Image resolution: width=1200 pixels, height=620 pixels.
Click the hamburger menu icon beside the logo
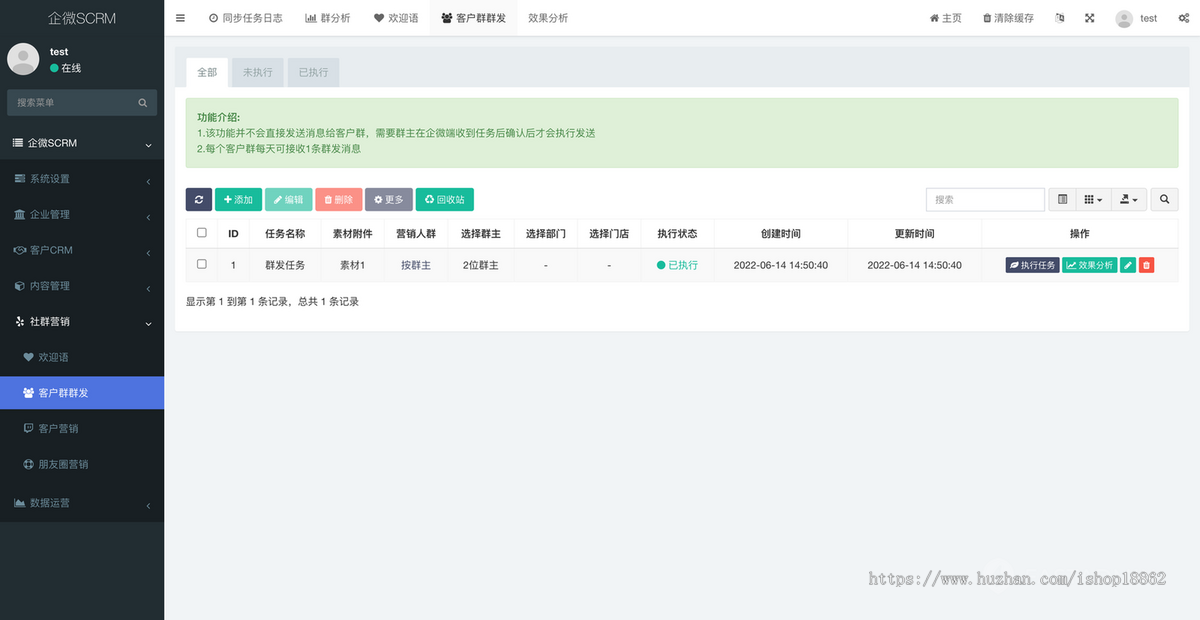coord(180,17)
